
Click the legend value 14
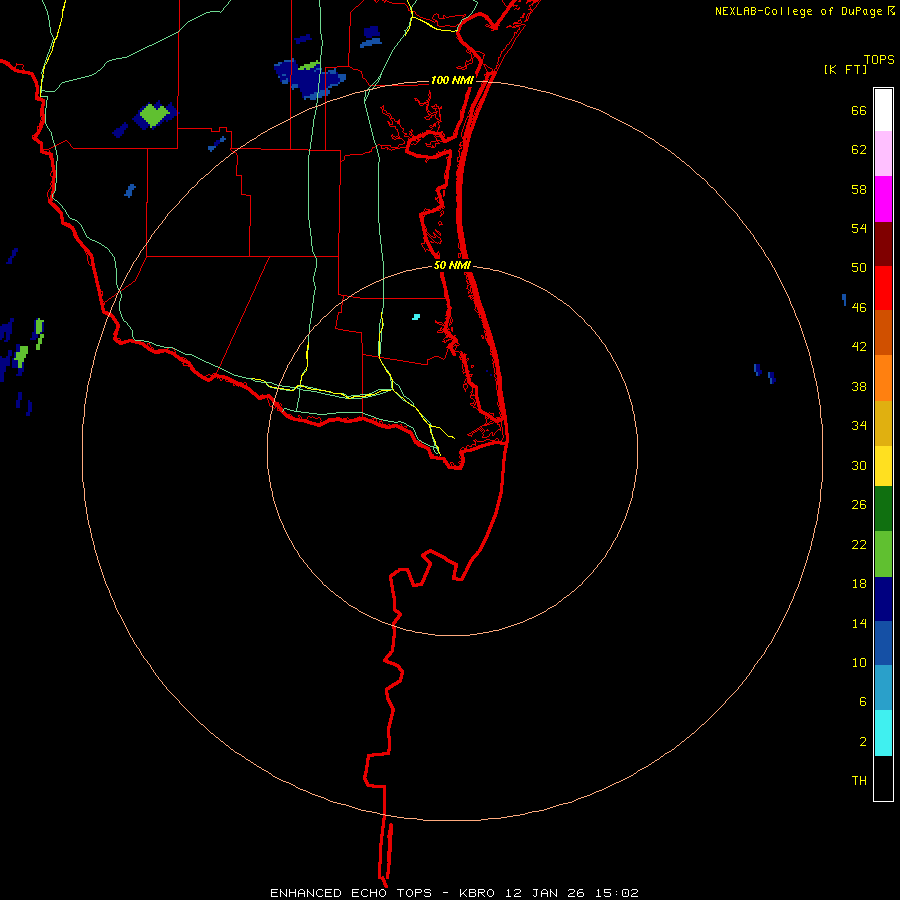pos(859,623)
